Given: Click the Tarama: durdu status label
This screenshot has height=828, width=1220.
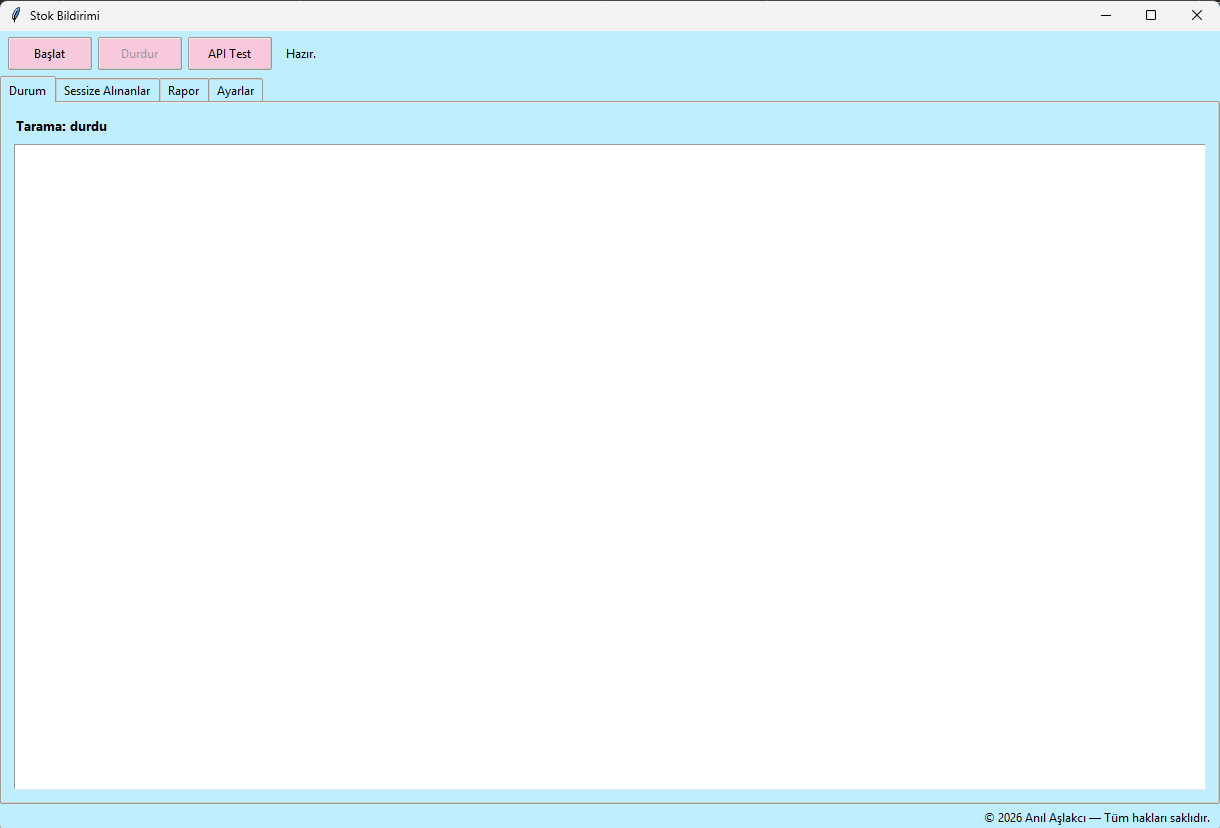Looking at the screenshot, I should [61, 127].
